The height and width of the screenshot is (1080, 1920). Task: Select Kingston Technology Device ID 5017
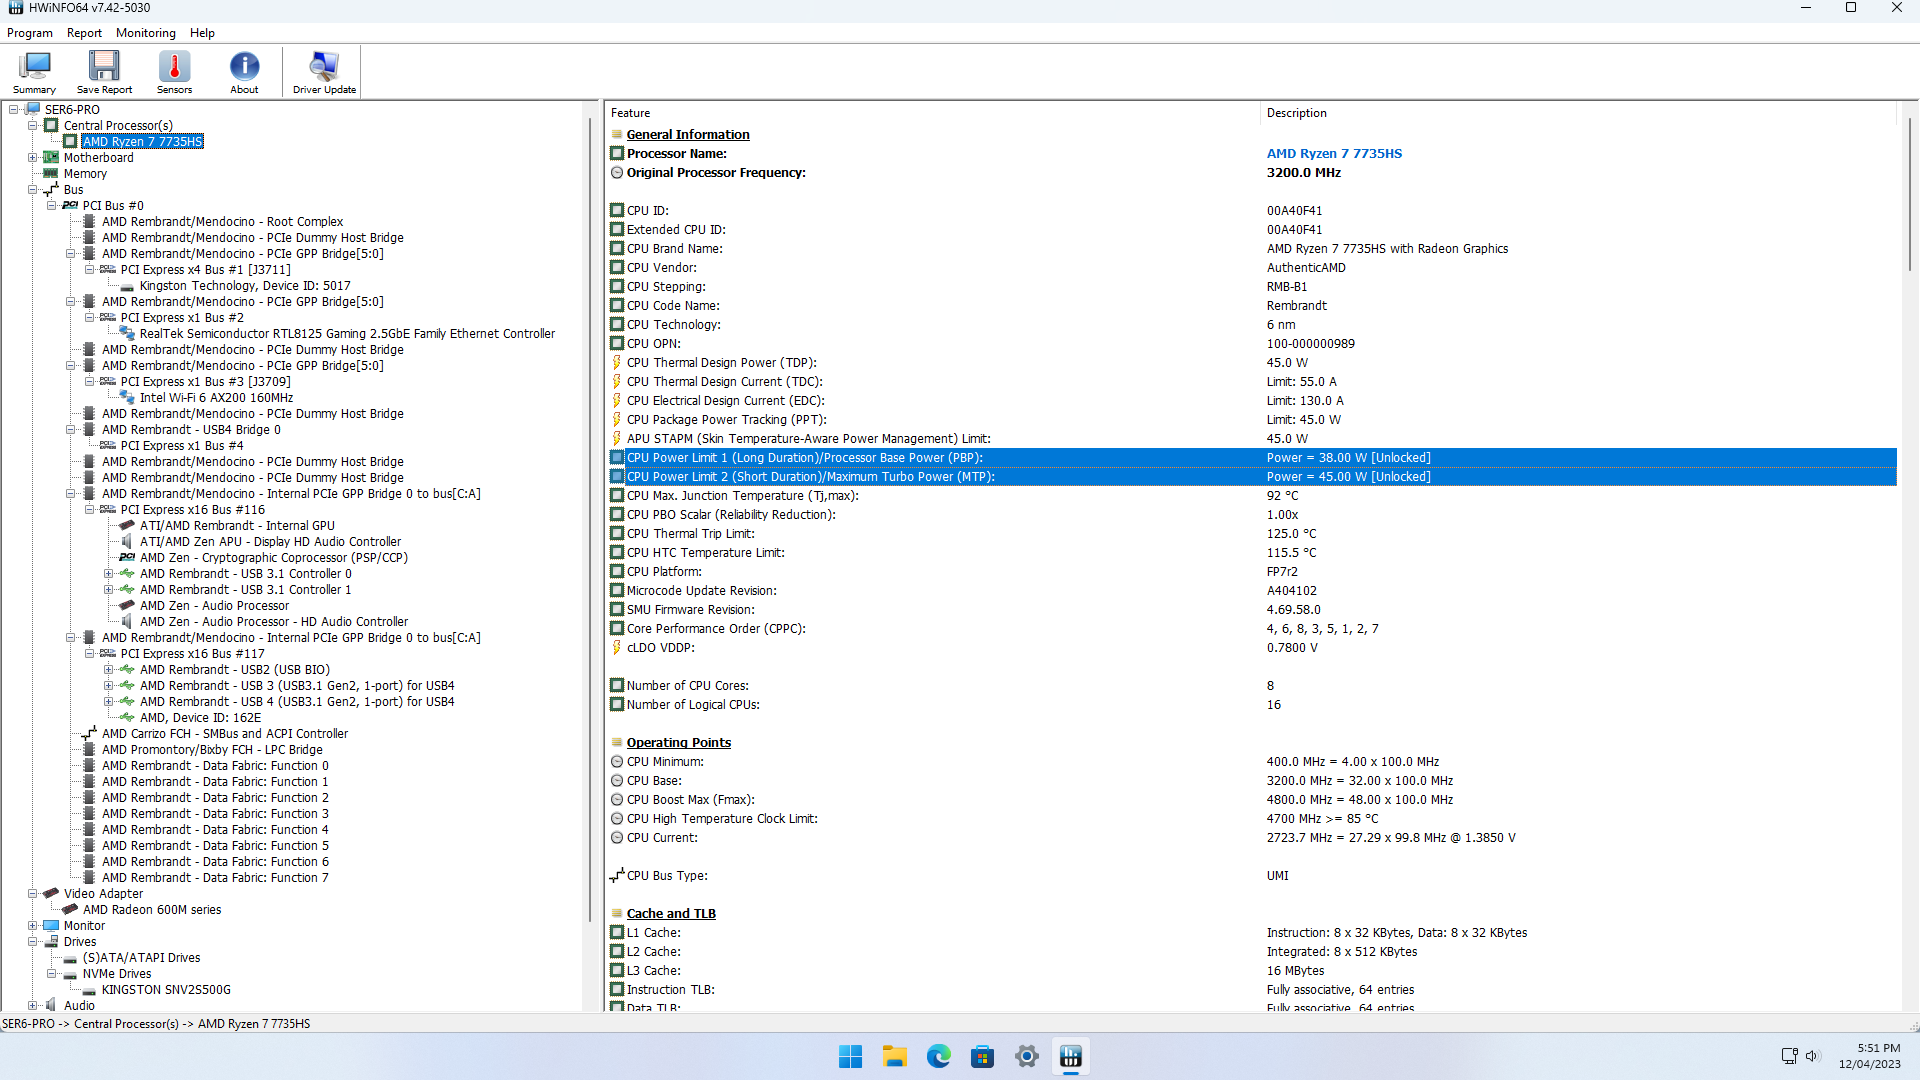click(245, 286)
